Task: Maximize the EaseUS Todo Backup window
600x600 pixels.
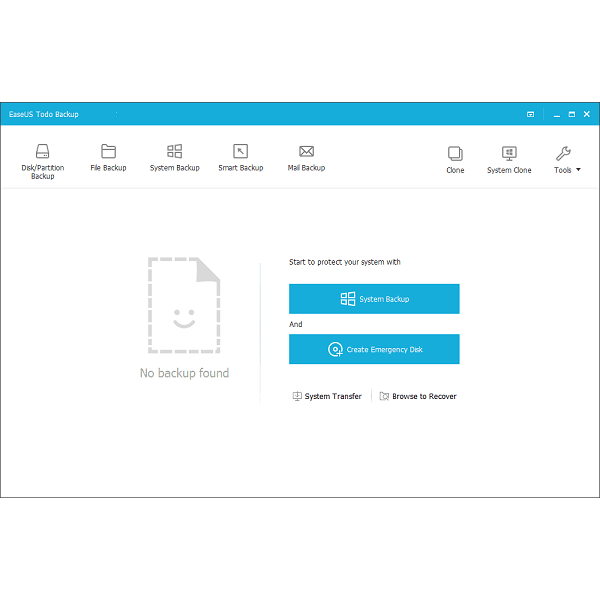Action: [x=572, y=114]
